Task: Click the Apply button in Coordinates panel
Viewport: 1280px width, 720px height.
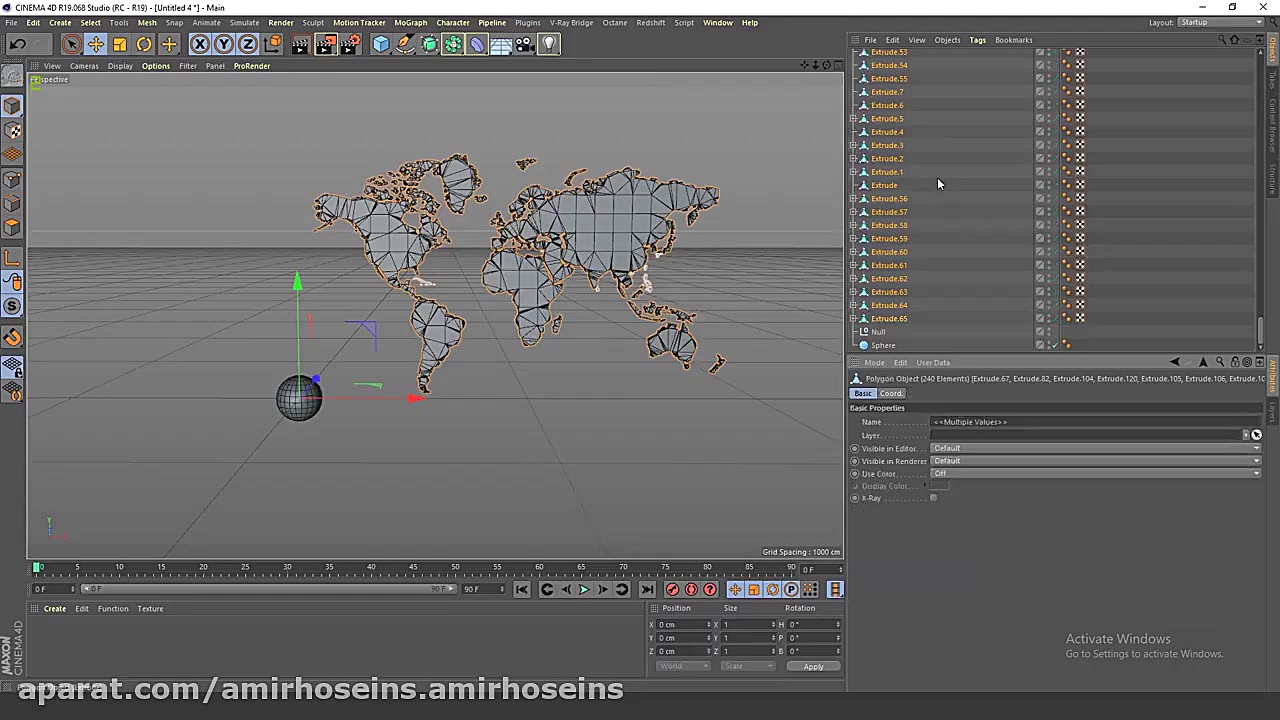Action: (x=813, y=666)
